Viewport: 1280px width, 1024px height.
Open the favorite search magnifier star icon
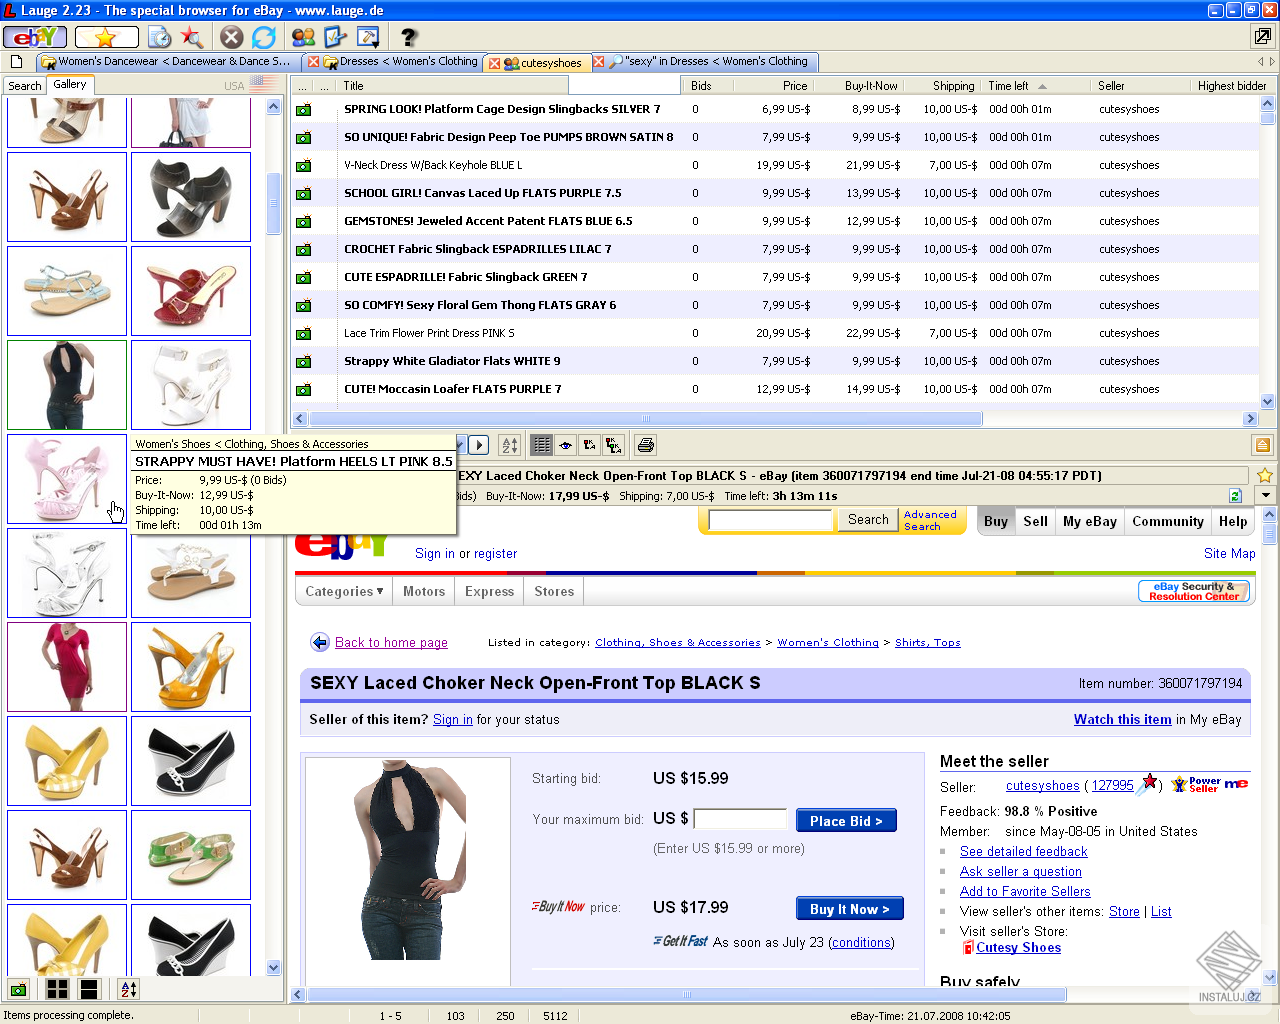point(192,37)
